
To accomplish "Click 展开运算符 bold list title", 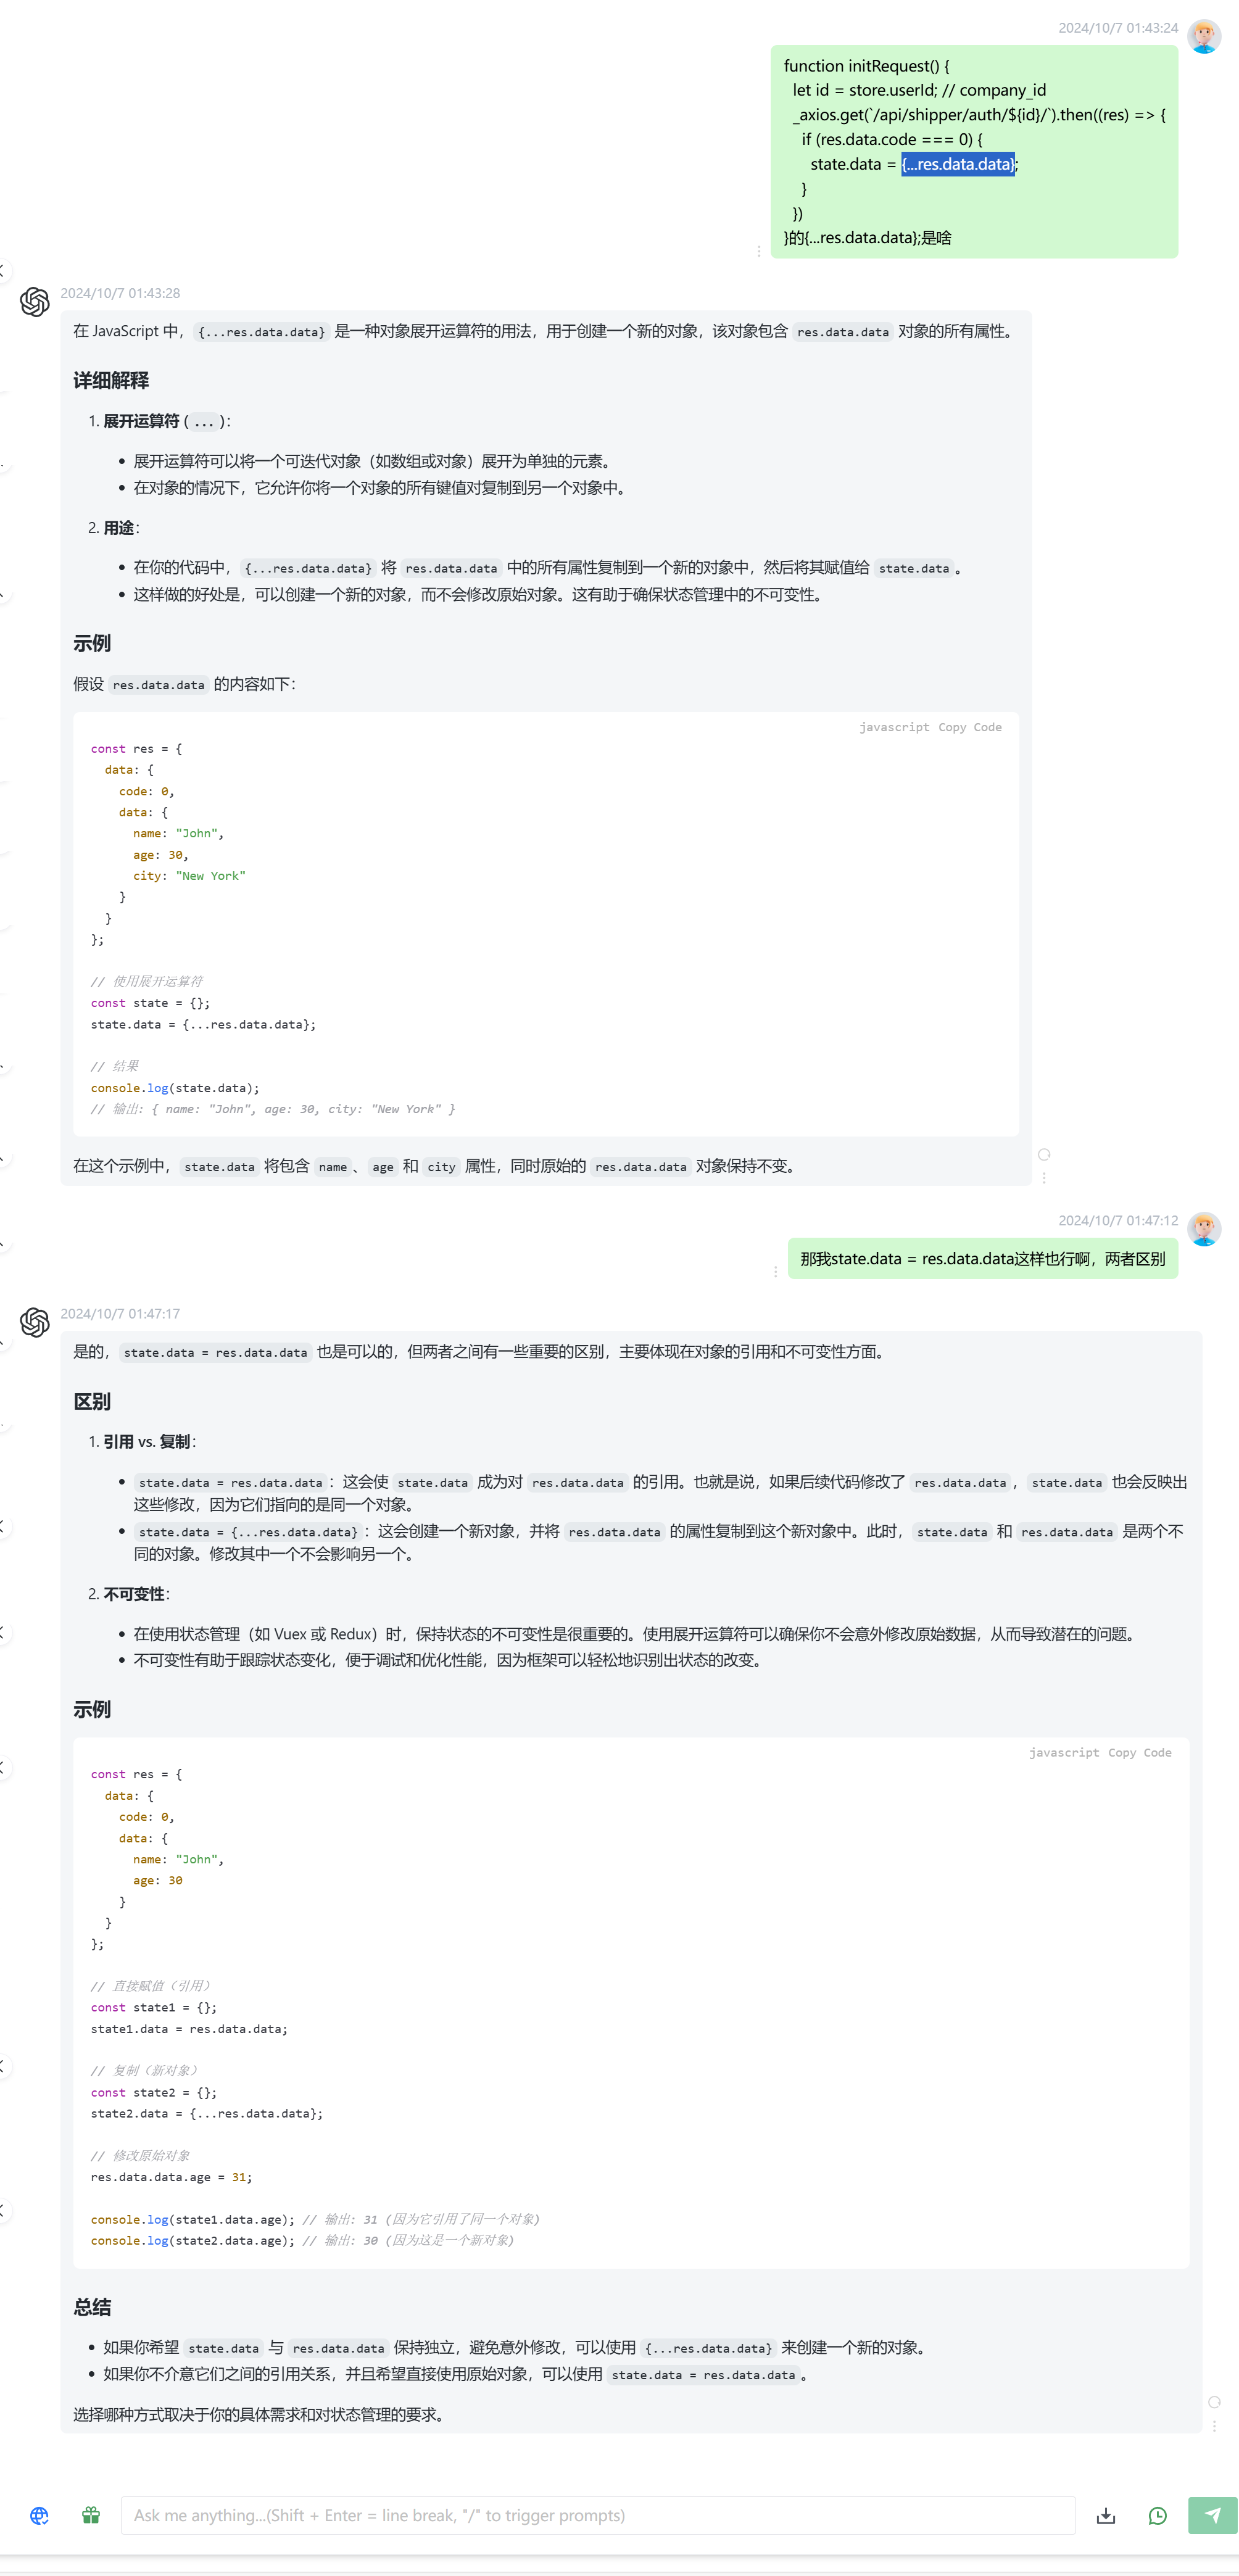I will (141, 421).
